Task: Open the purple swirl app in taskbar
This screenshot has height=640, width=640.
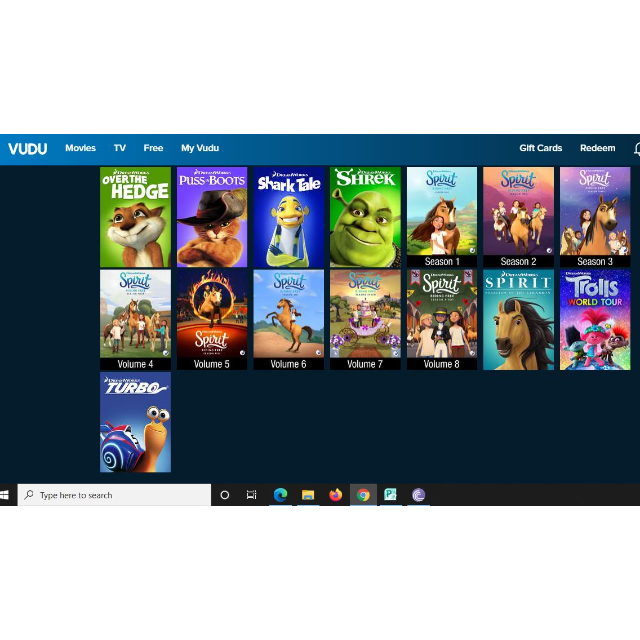Action: pos(418,495)
